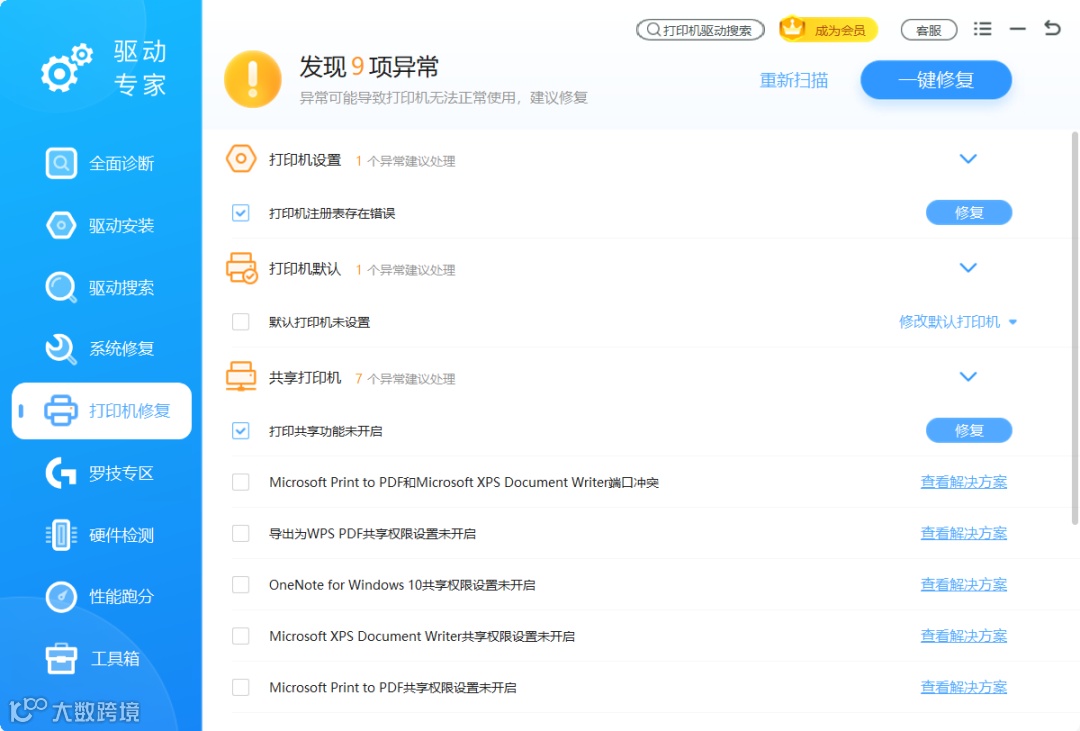Click the 打印机修复 printer icon
Screen dimensions: 1080x731
tap(61, 411)
